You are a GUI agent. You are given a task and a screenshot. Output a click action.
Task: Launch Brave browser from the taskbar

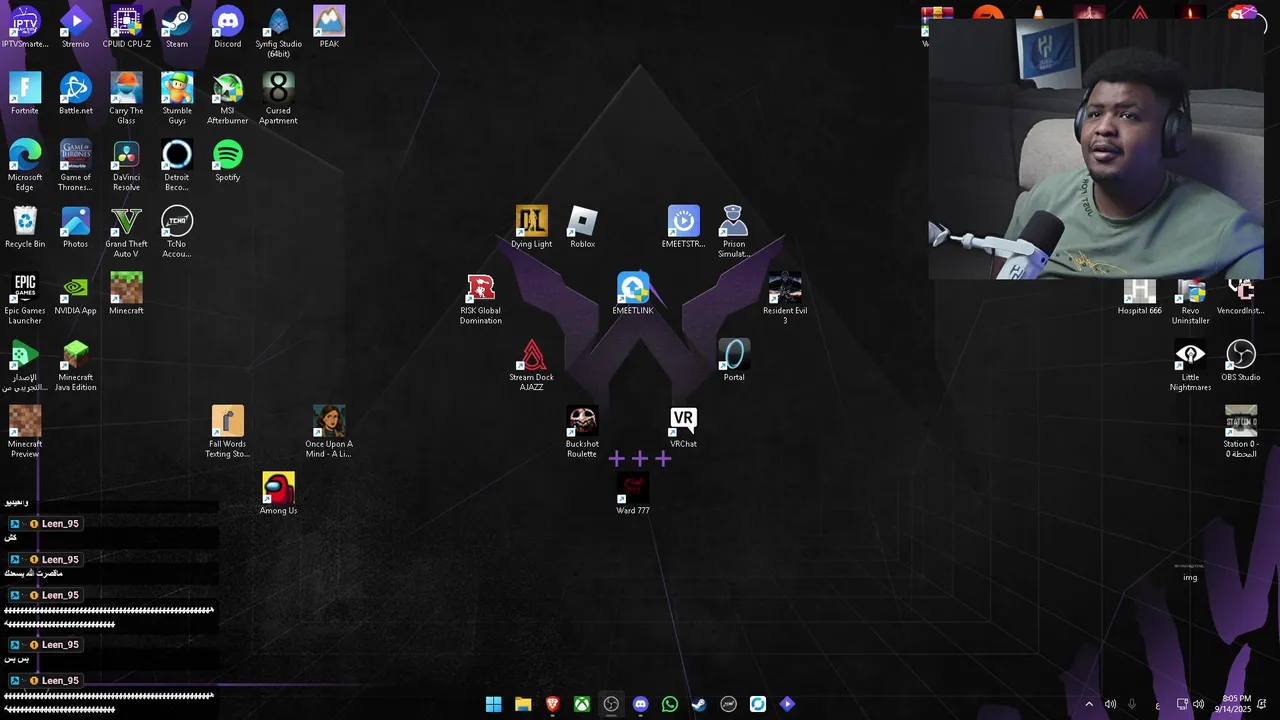click(x=552, y=704)
